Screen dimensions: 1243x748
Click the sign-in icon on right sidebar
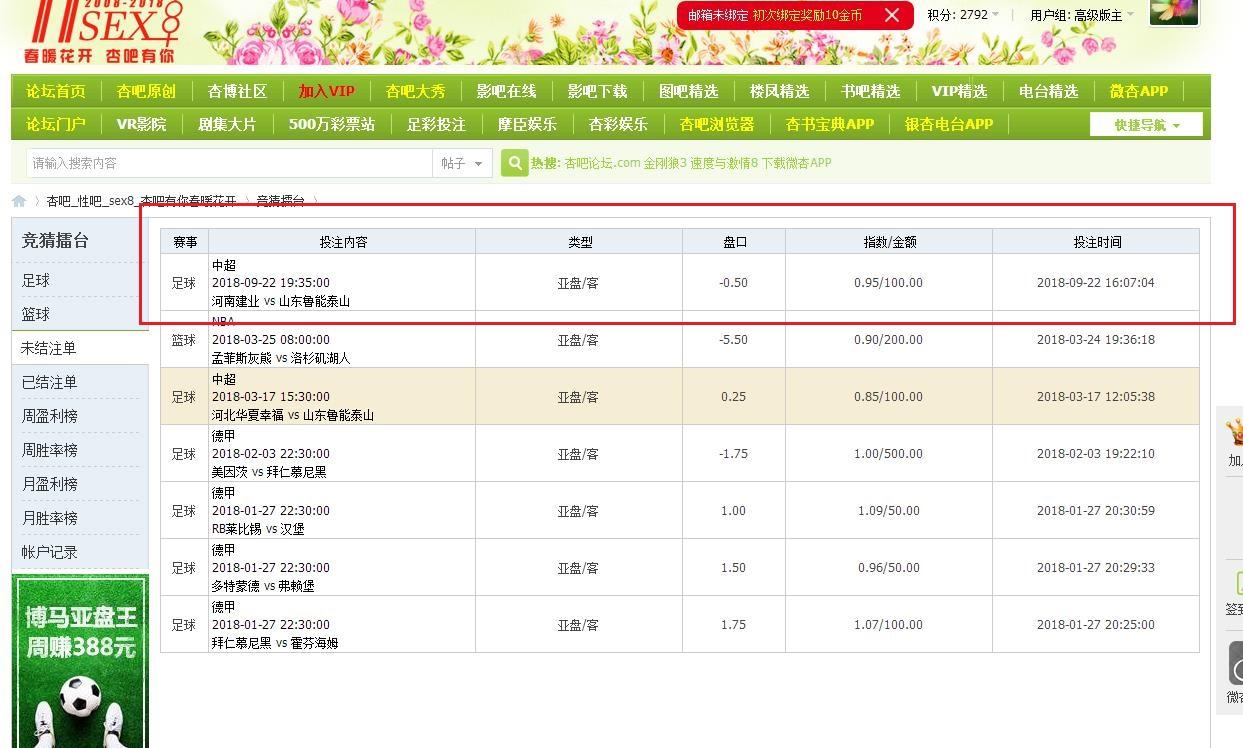[x=1235, y=583]
